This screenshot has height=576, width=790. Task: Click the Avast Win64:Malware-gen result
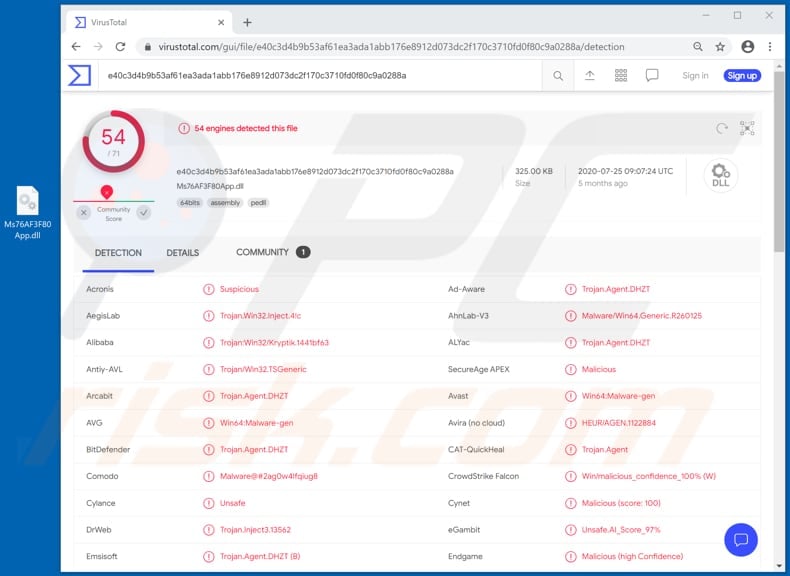pyautogui.click(x=618, y=396)
